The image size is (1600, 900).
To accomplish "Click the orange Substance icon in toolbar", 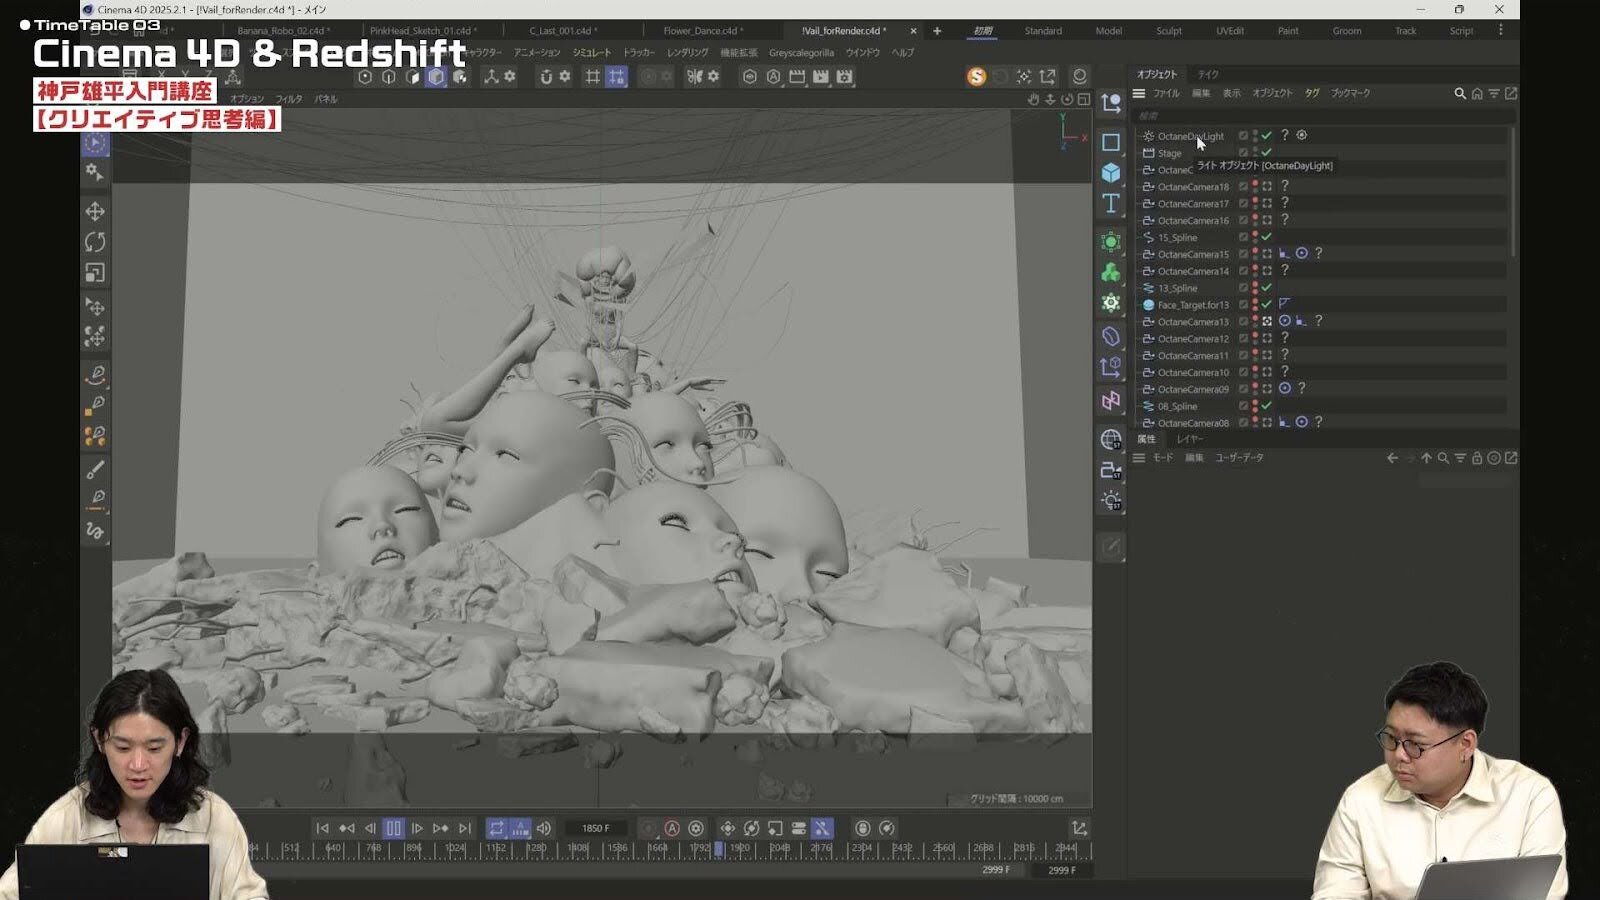I will pos(976,76).
